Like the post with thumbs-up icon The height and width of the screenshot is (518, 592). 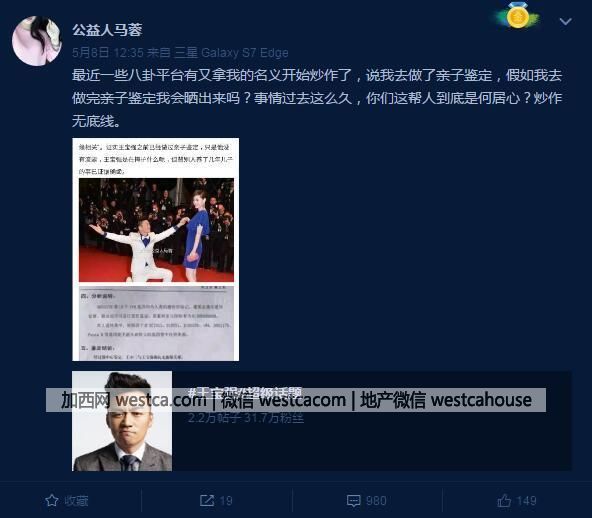click(x=504, y=501)
